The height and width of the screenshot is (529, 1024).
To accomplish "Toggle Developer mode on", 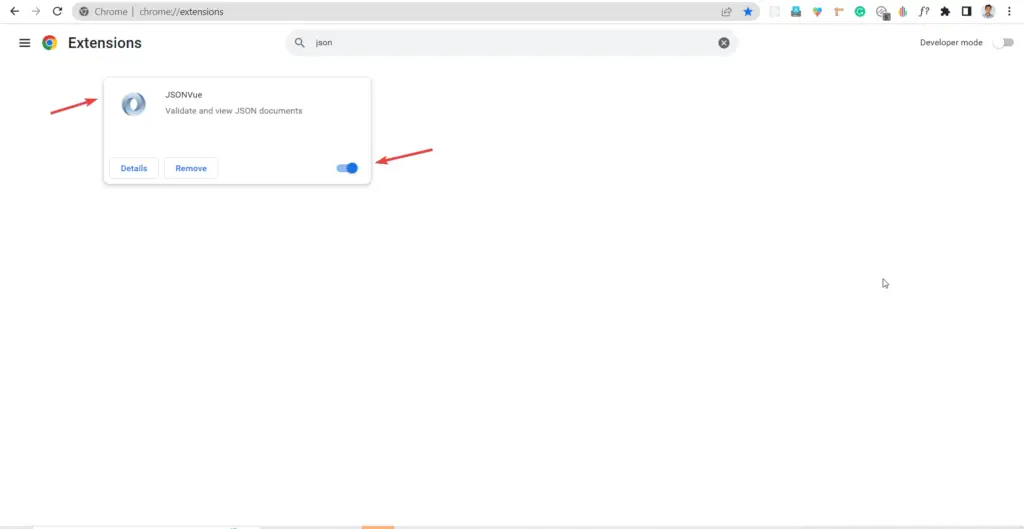I will point(1003,42).
